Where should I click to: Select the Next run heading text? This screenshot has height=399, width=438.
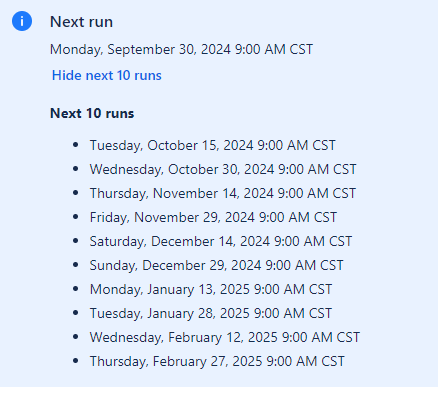(81, 22)
